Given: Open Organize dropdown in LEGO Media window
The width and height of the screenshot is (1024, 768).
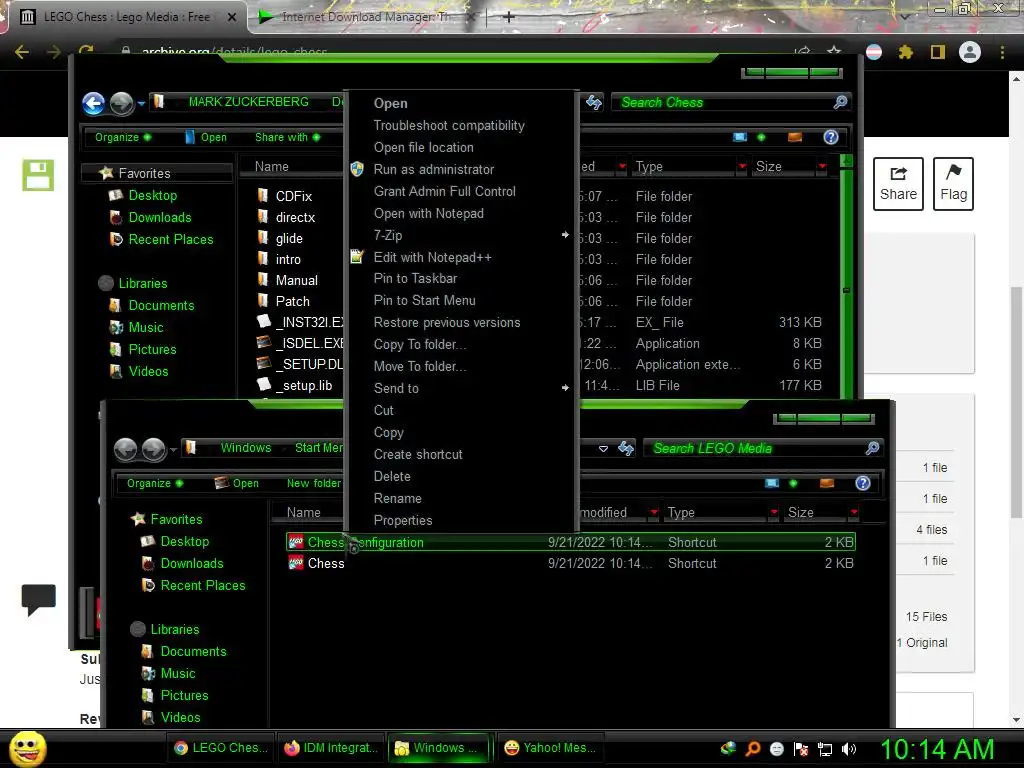Looking at the screenshot, I should [155, 483].
